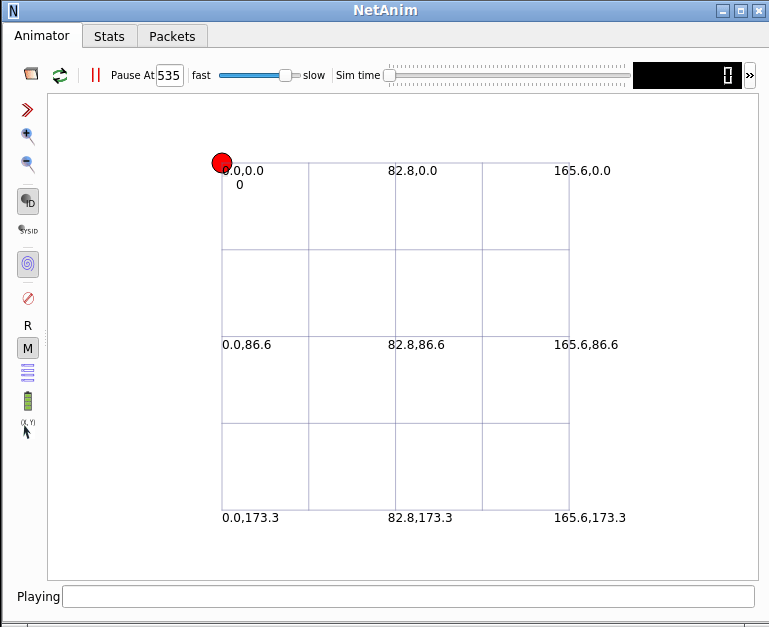Click the X,Y mouse position icon
Image resolution: width=769 pixels, height=627 pixels.
click(28, 429)
